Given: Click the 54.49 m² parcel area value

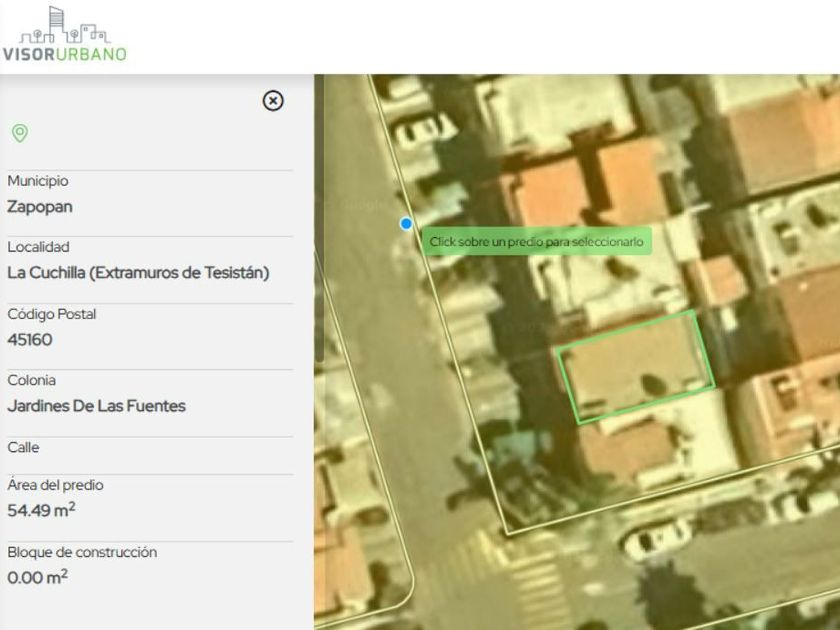Looking at the screenshot, I should [41, 510].
